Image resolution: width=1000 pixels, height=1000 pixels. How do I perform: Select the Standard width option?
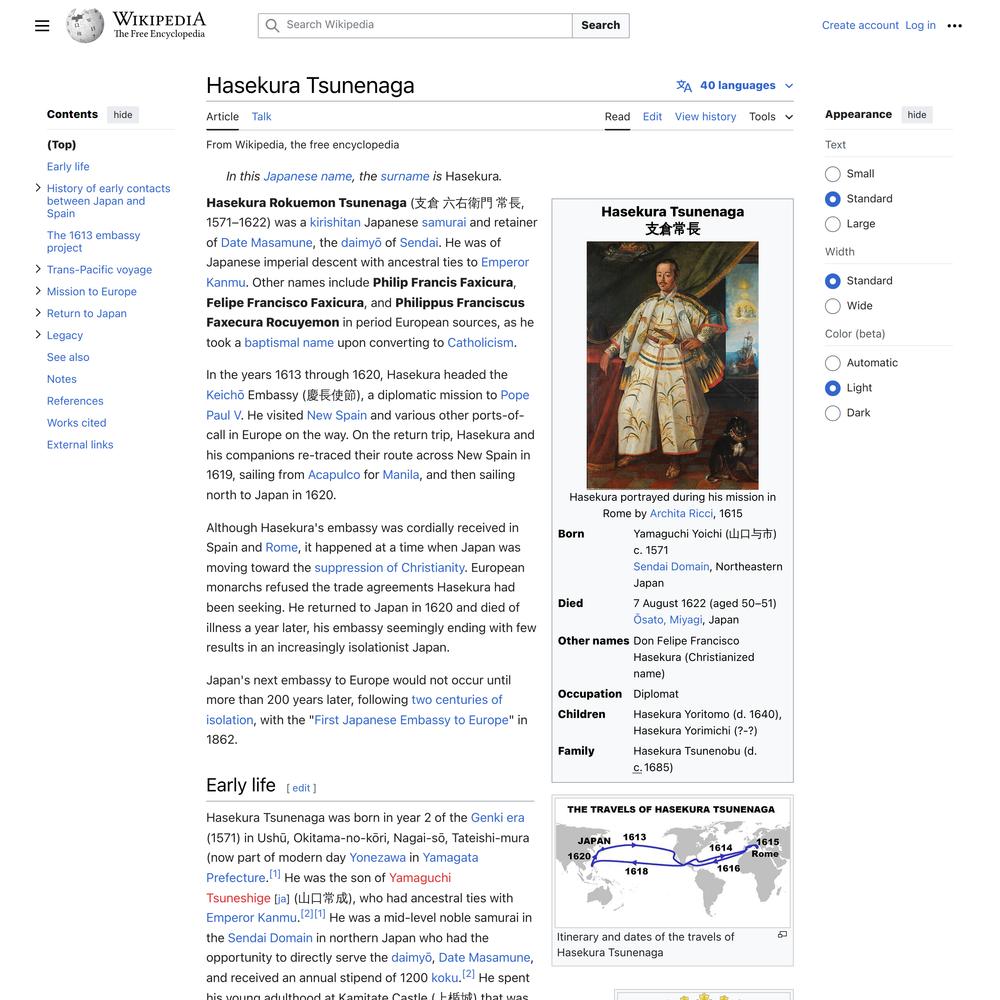click(832, 281)
